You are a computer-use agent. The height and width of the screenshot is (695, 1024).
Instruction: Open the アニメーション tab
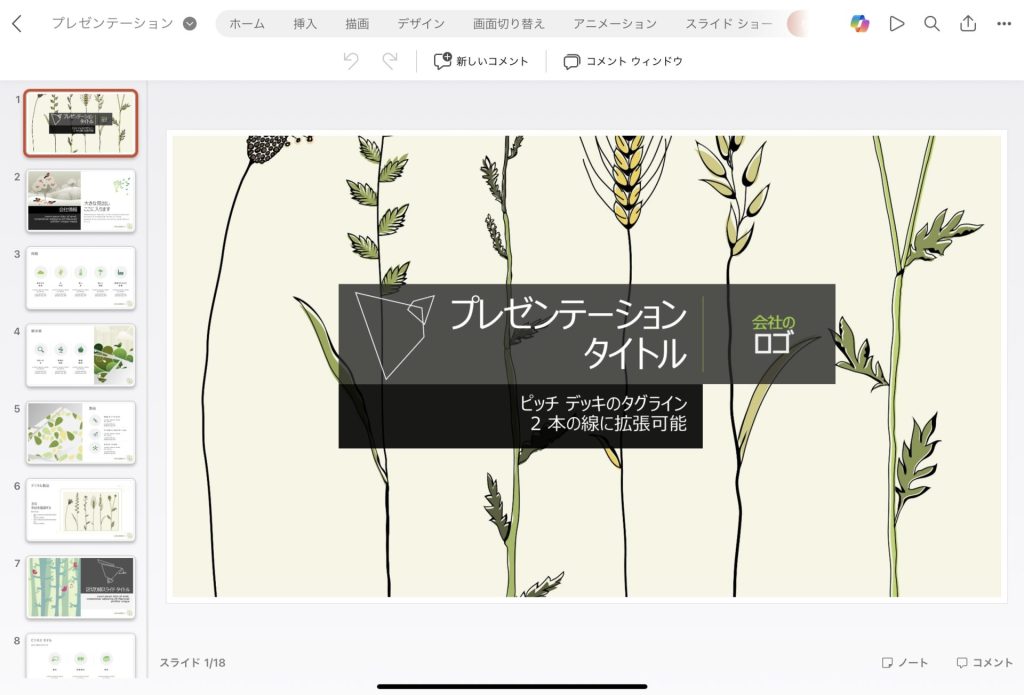[x=615, y=24]
